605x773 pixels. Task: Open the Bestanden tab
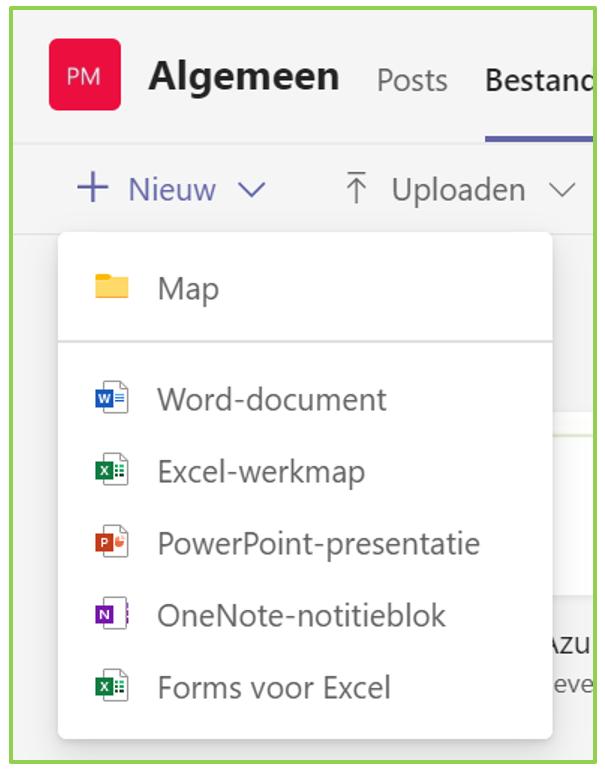click(x=539, y=80)
